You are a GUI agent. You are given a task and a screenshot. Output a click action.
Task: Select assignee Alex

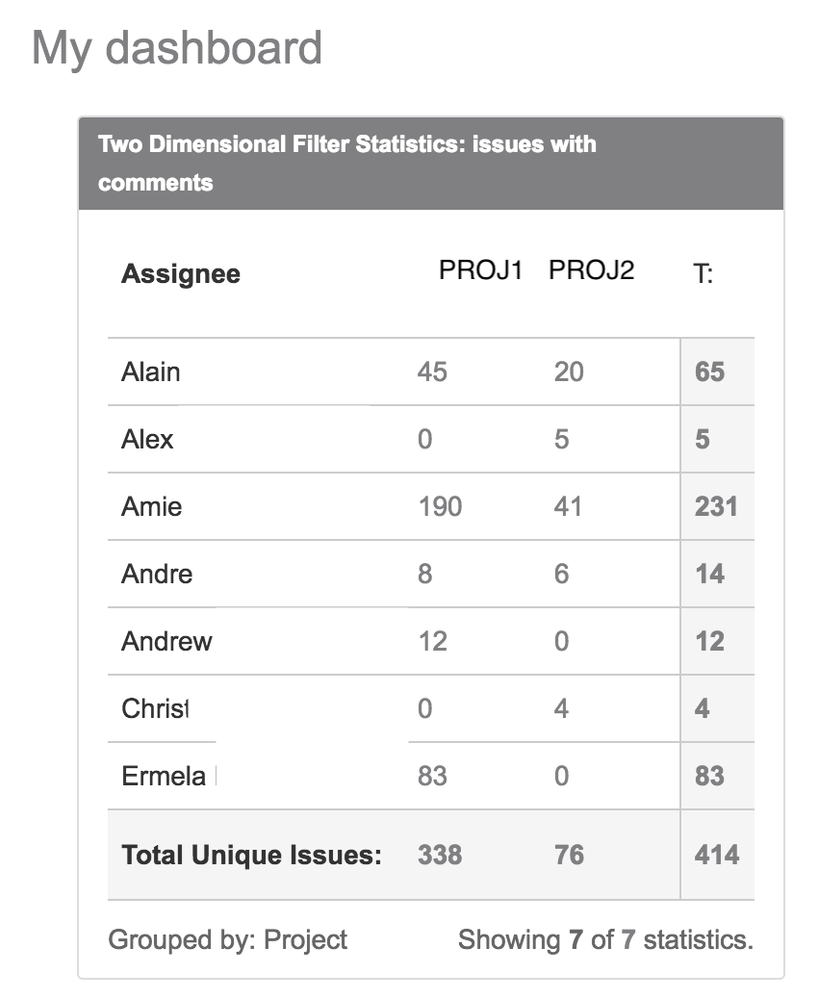point(147,439)
